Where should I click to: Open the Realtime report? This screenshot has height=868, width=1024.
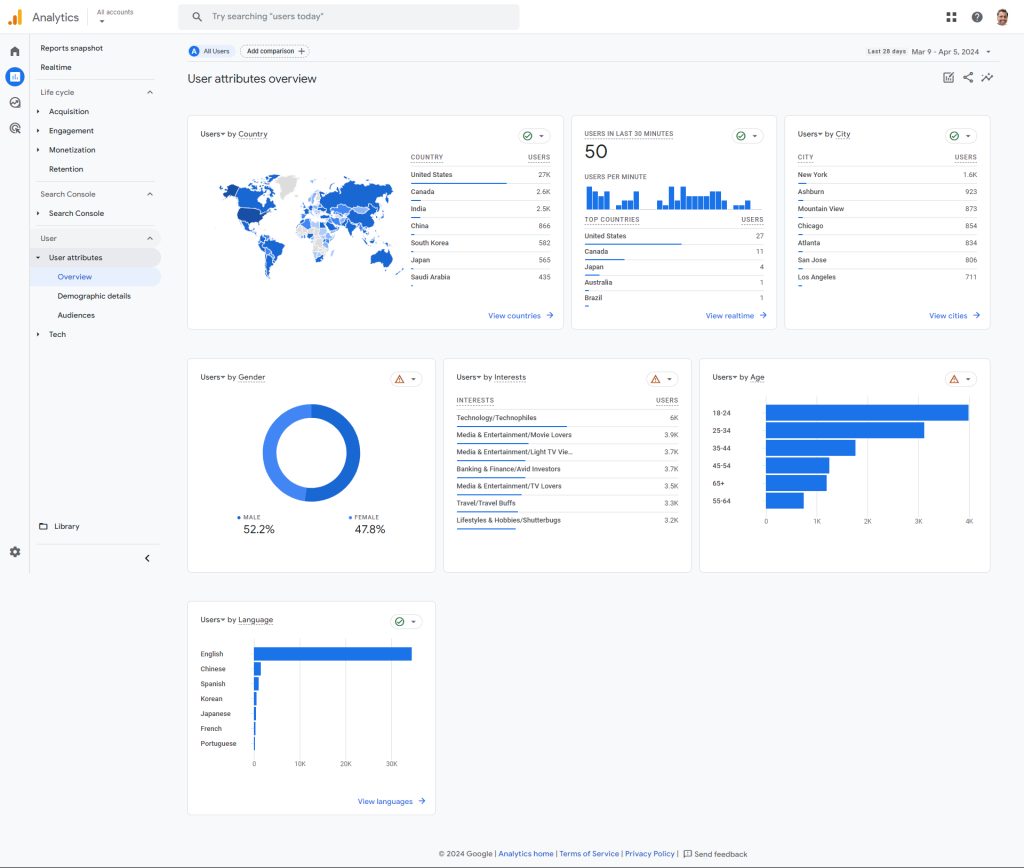point(56,67)
